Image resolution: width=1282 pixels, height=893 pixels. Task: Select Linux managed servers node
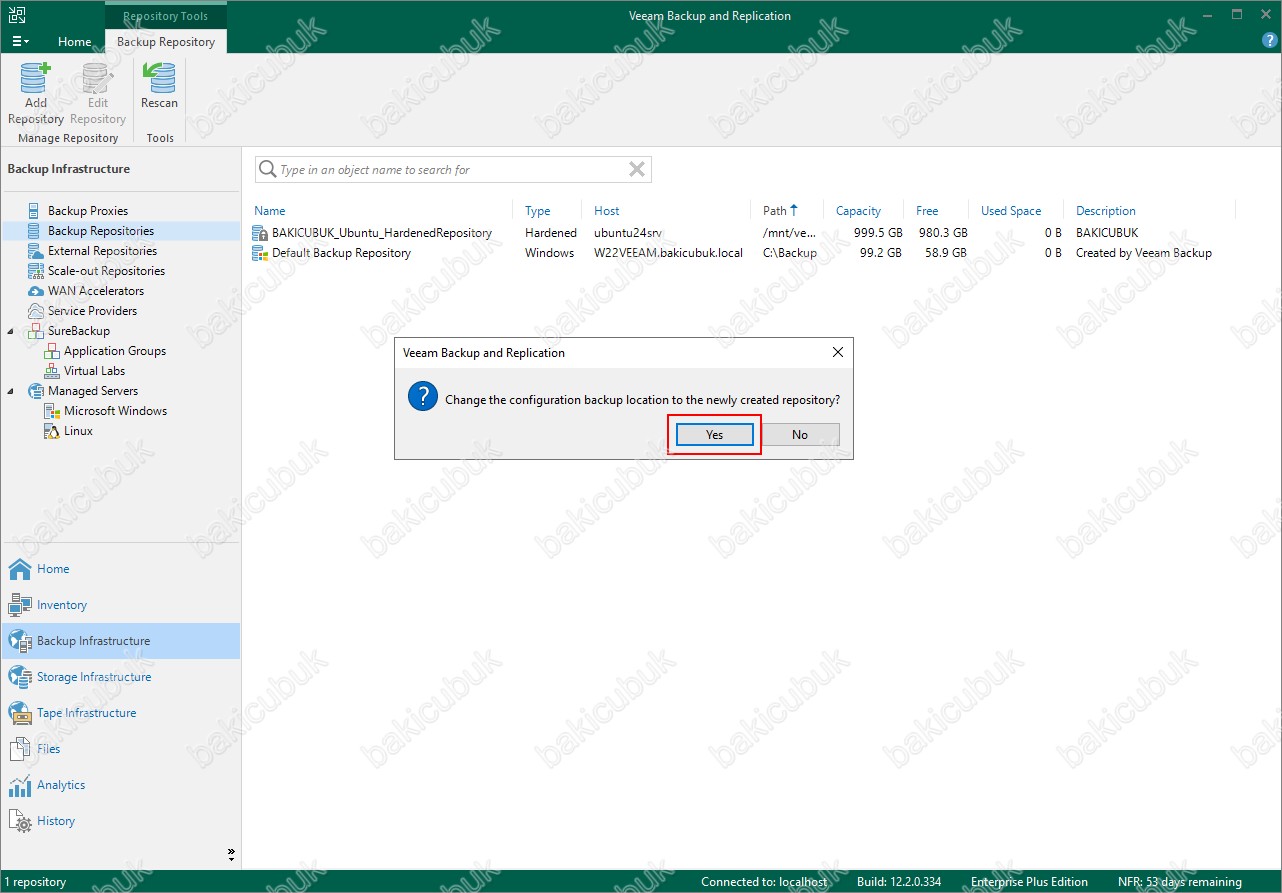tap(78, 431)
